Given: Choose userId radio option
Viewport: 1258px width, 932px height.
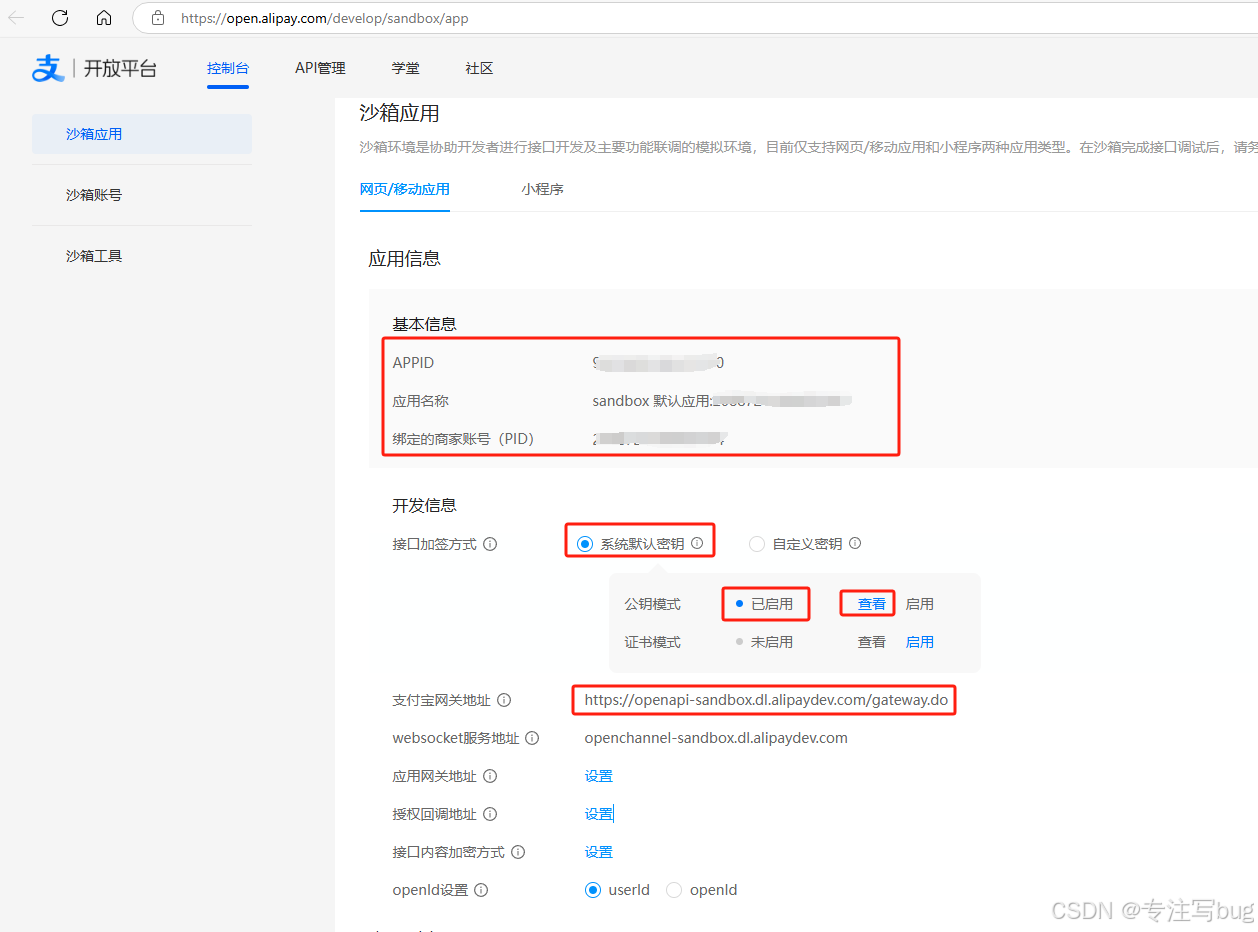Looking at the screenshot, I should [593, 890].
